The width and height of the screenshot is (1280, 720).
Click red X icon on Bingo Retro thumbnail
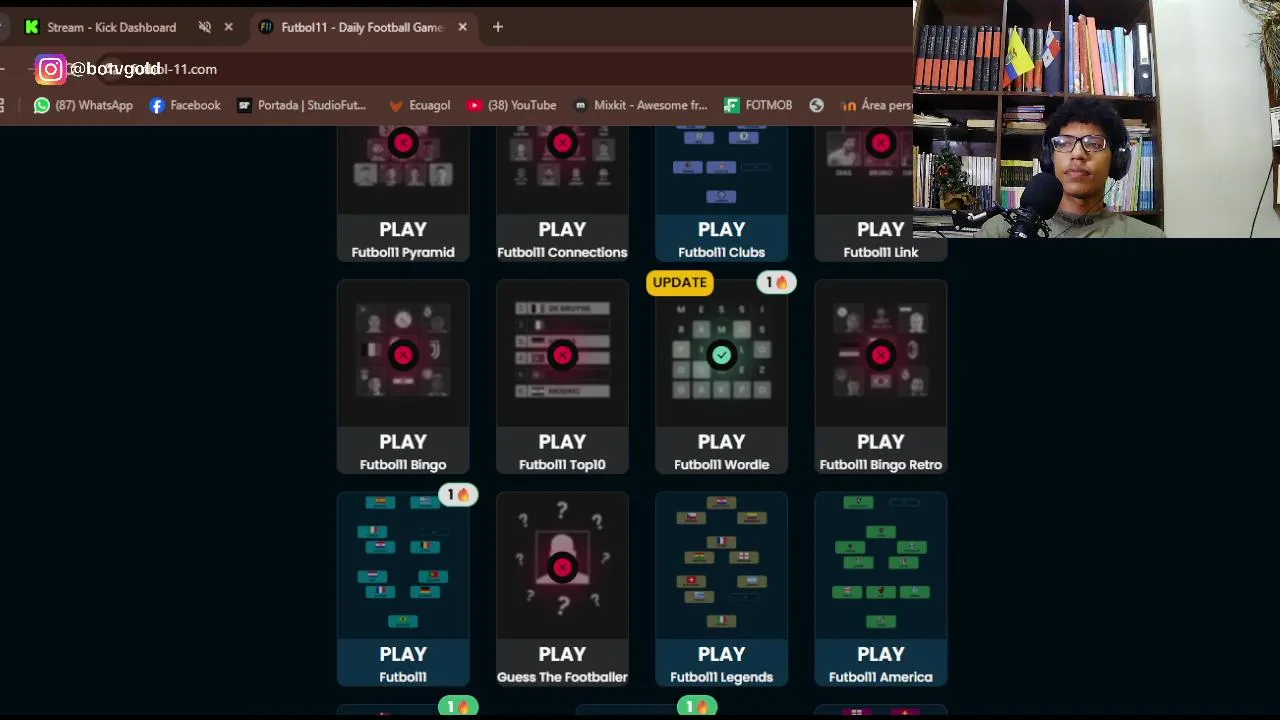coord(880,355)
